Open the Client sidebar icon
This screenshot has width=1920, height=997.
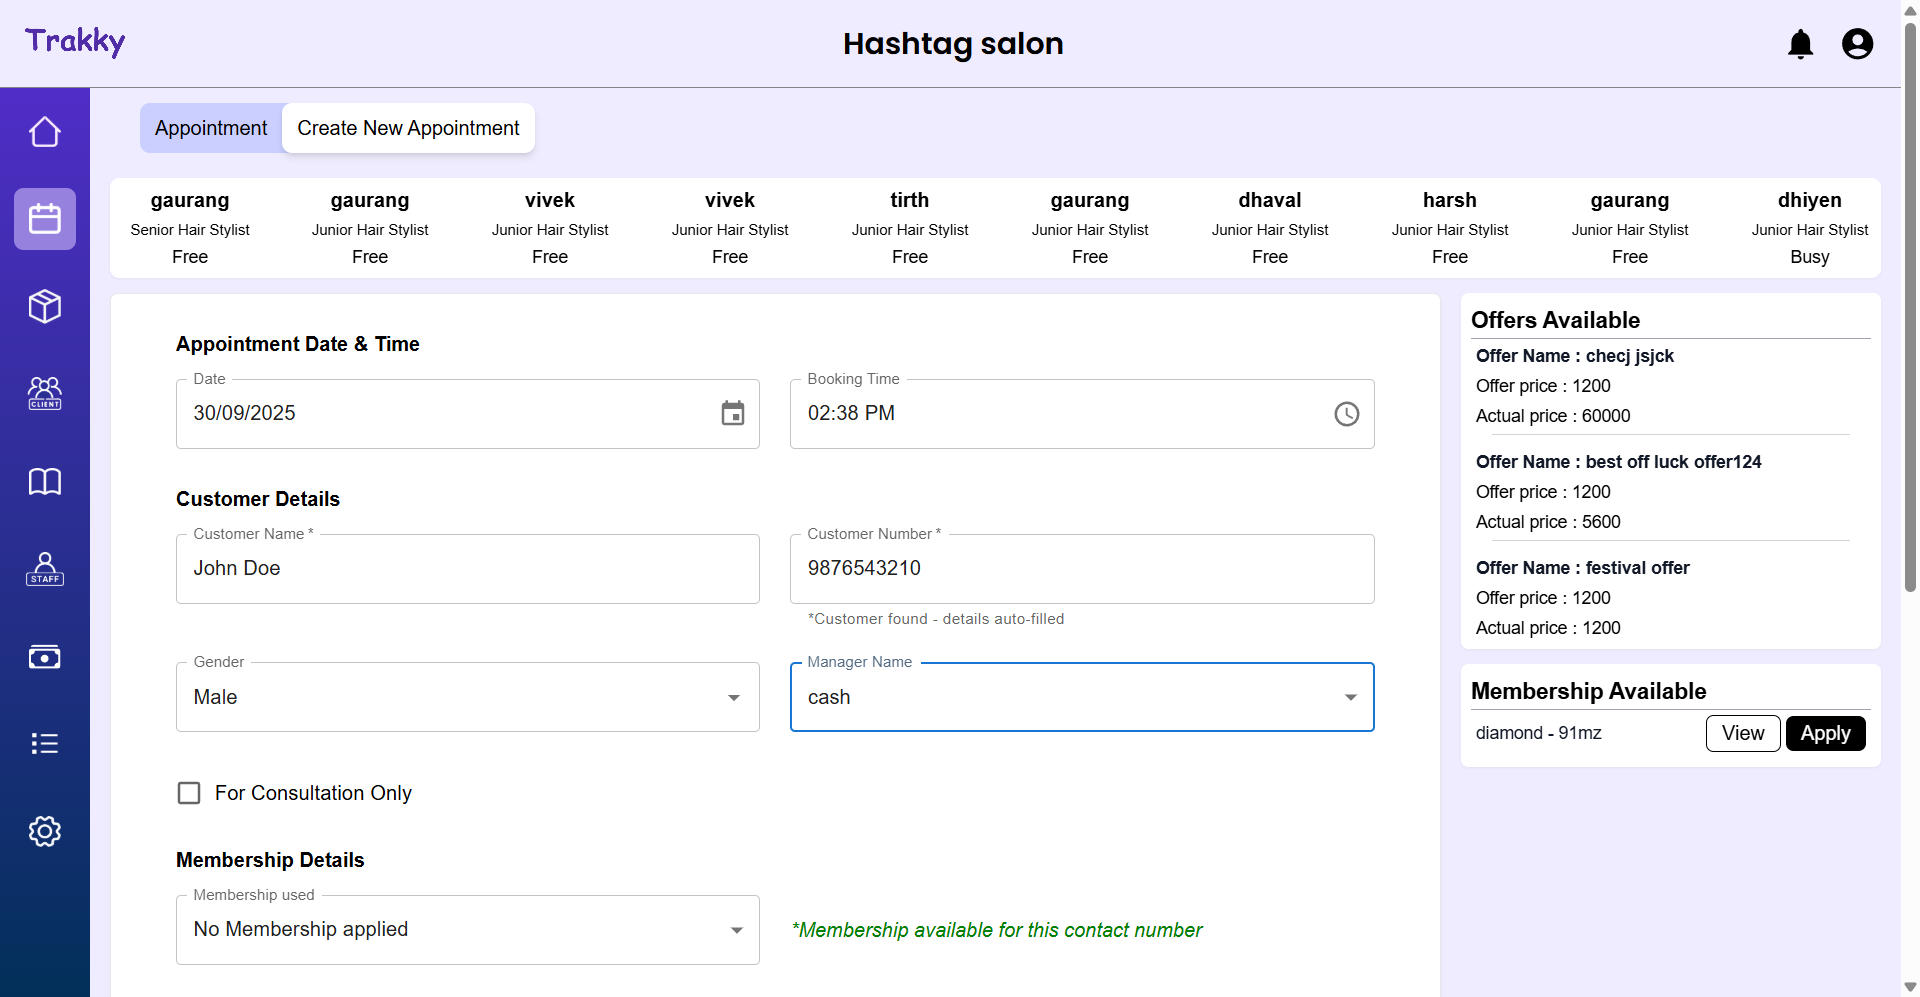coord(45,393)
